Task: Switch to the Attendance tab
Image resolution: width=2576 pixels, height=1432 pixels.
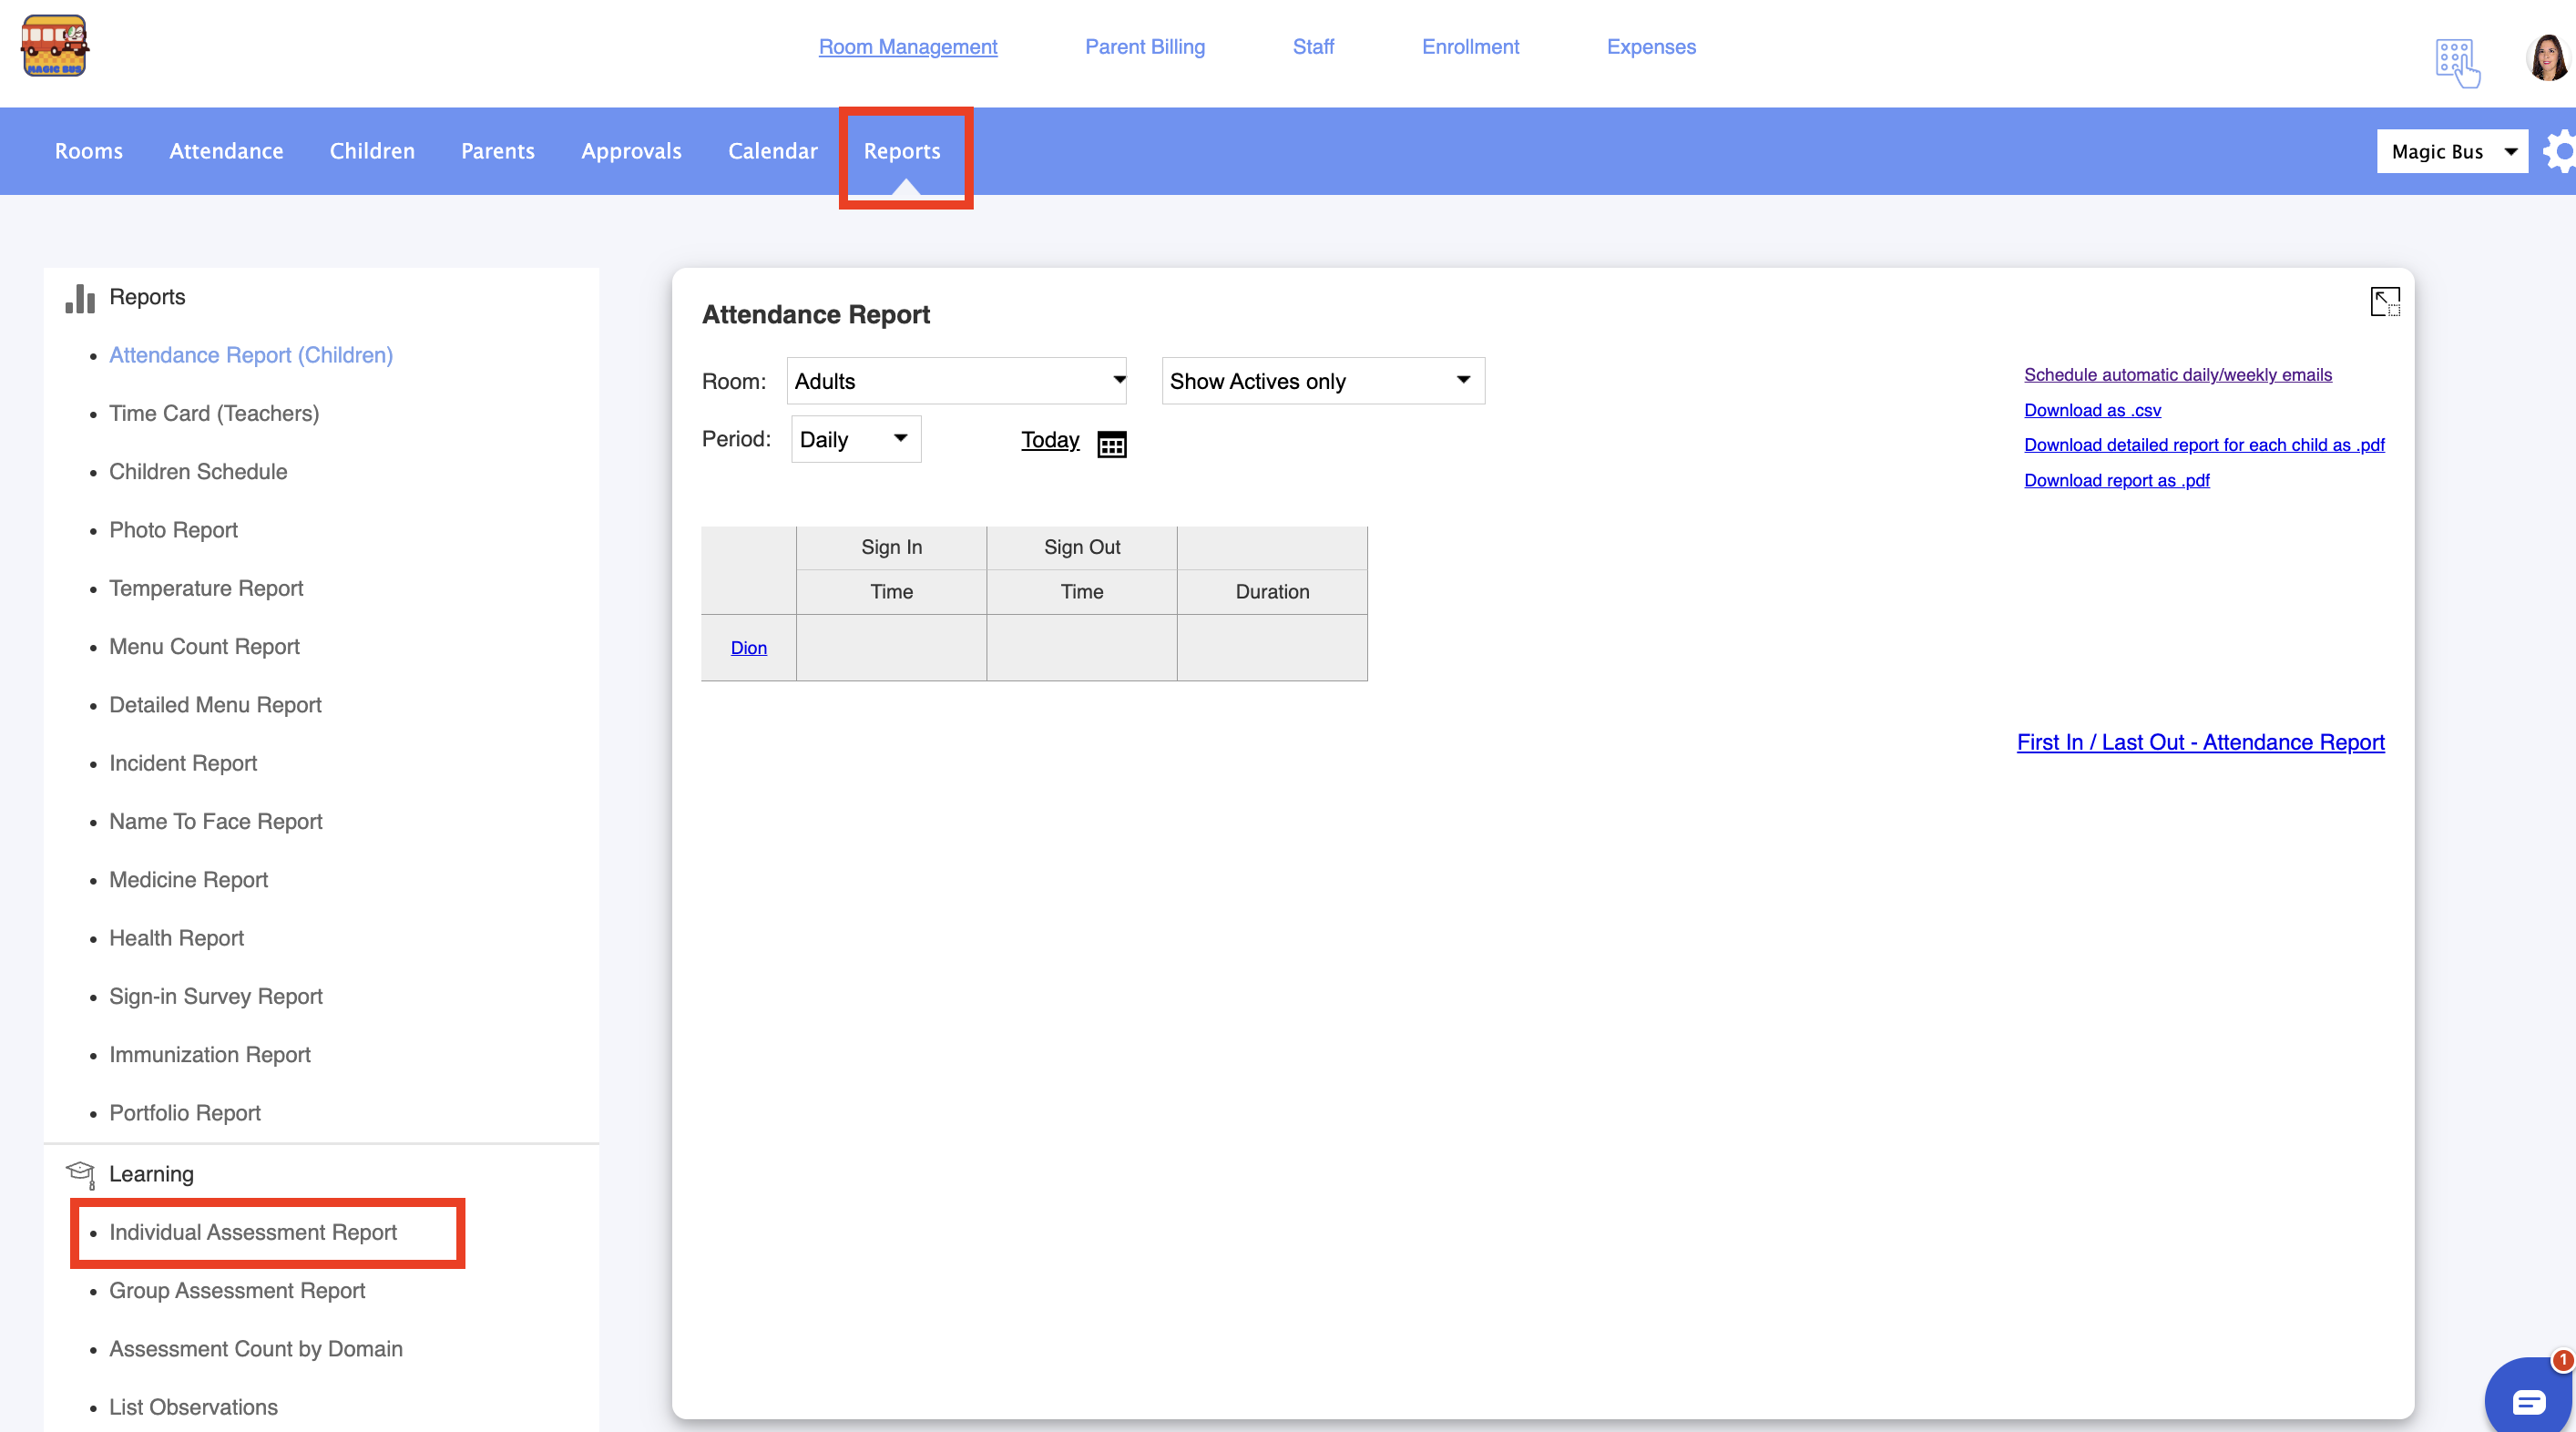Action: (x=226, y=151)
